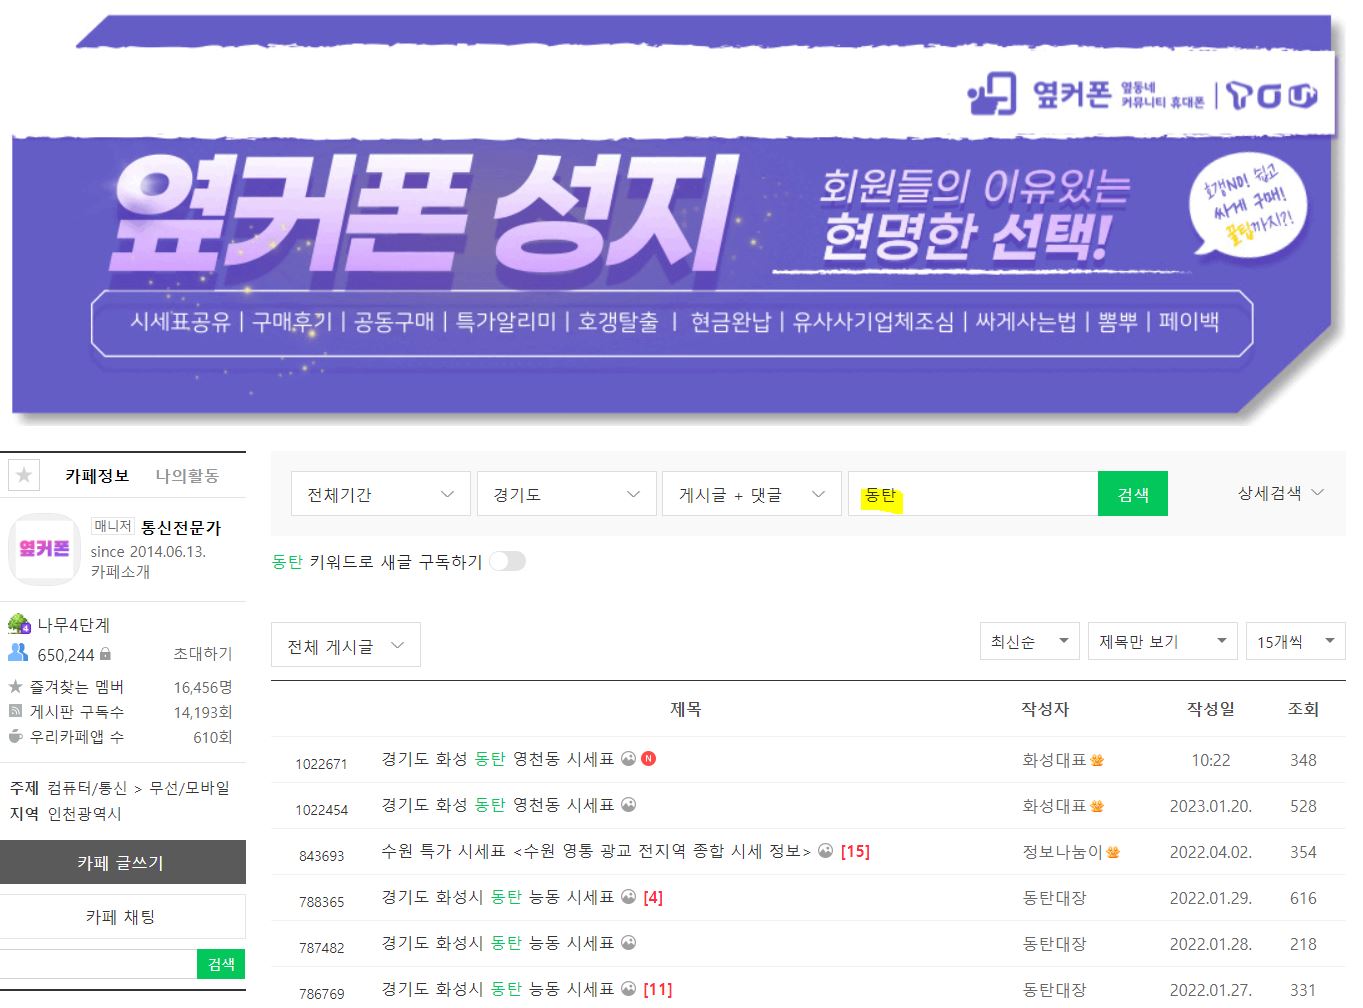Image resolution: width=1363 pixels, height=1008 pixels.
Task: Click the 나무4단계 tree grade icon
Action: (x=19, y=625)
